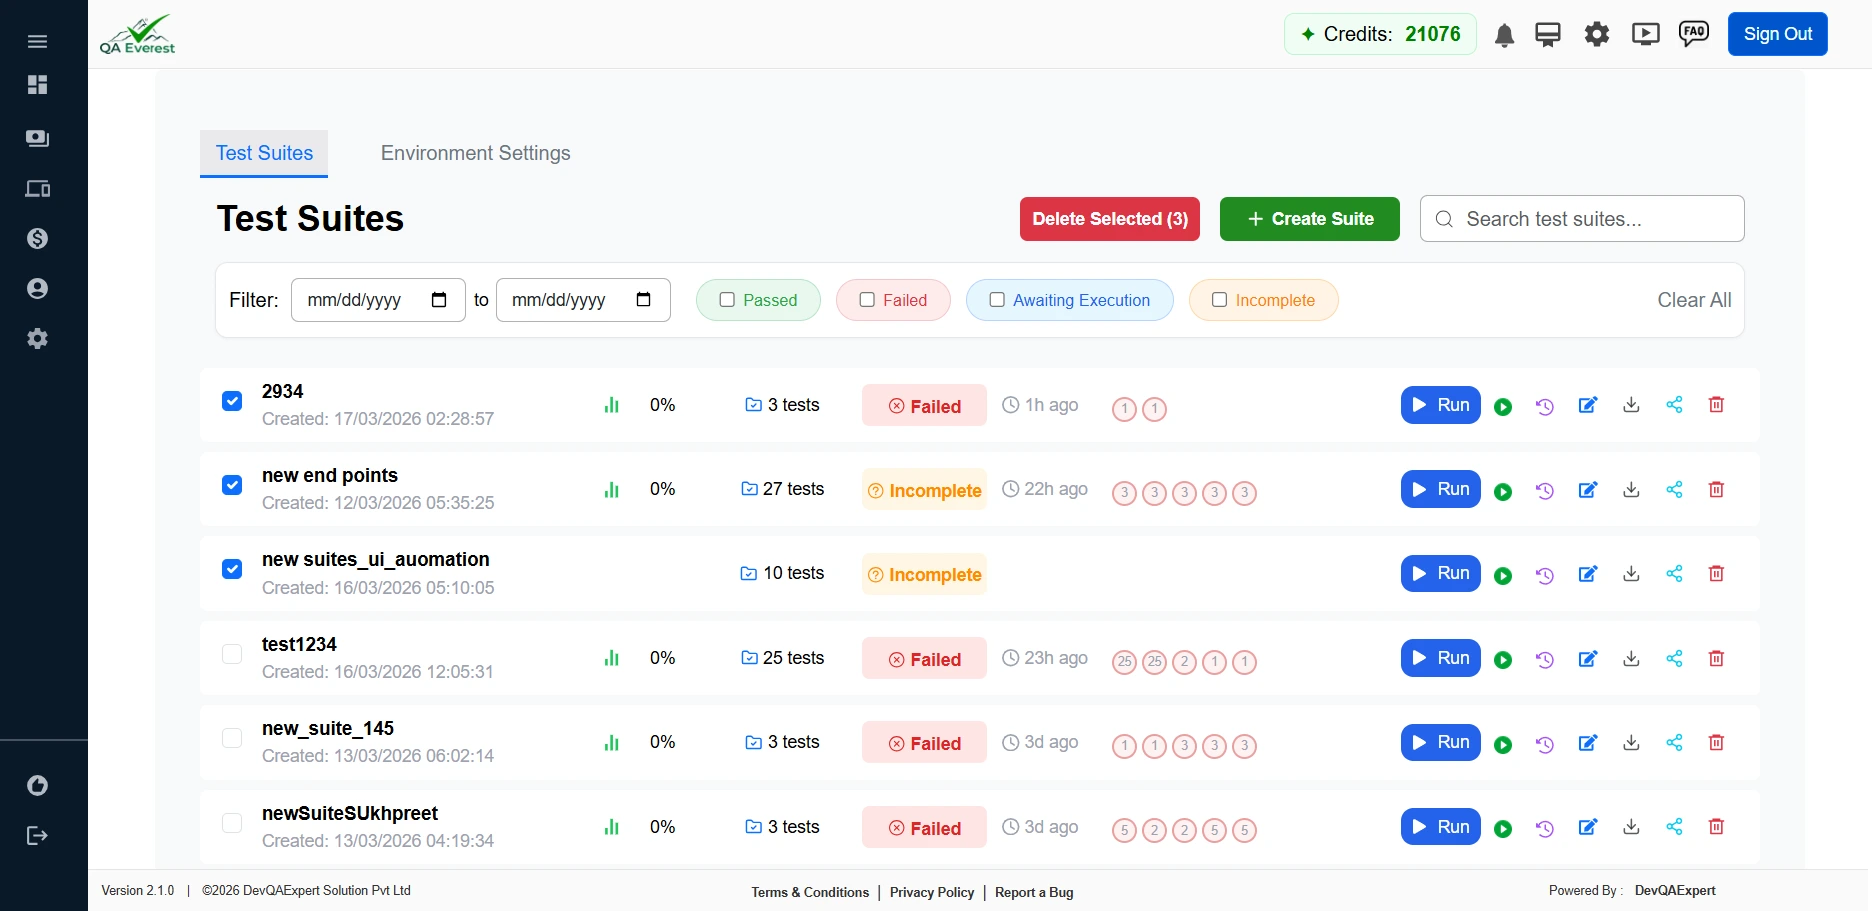Select the new_suite_145 checkbox
Screen dimensions: 1872x911
point(232,738)
